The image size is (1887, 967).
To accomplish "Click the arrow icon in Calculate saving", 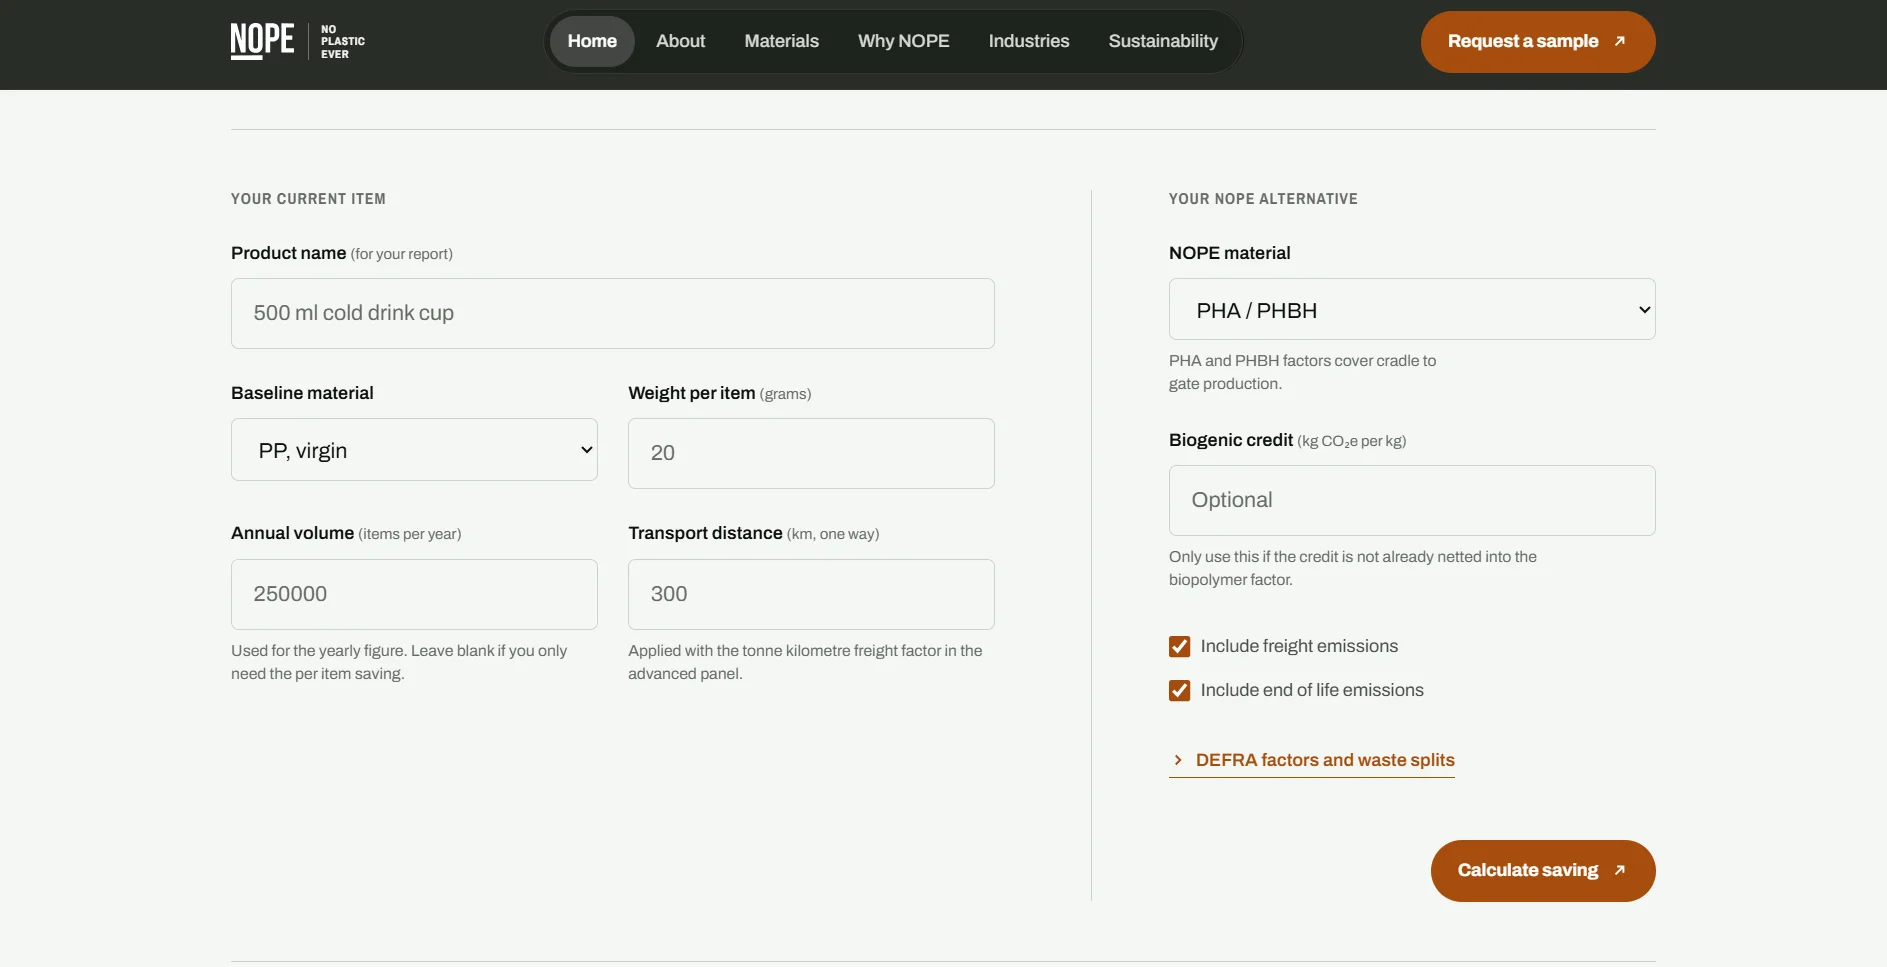I will 1620,870.
